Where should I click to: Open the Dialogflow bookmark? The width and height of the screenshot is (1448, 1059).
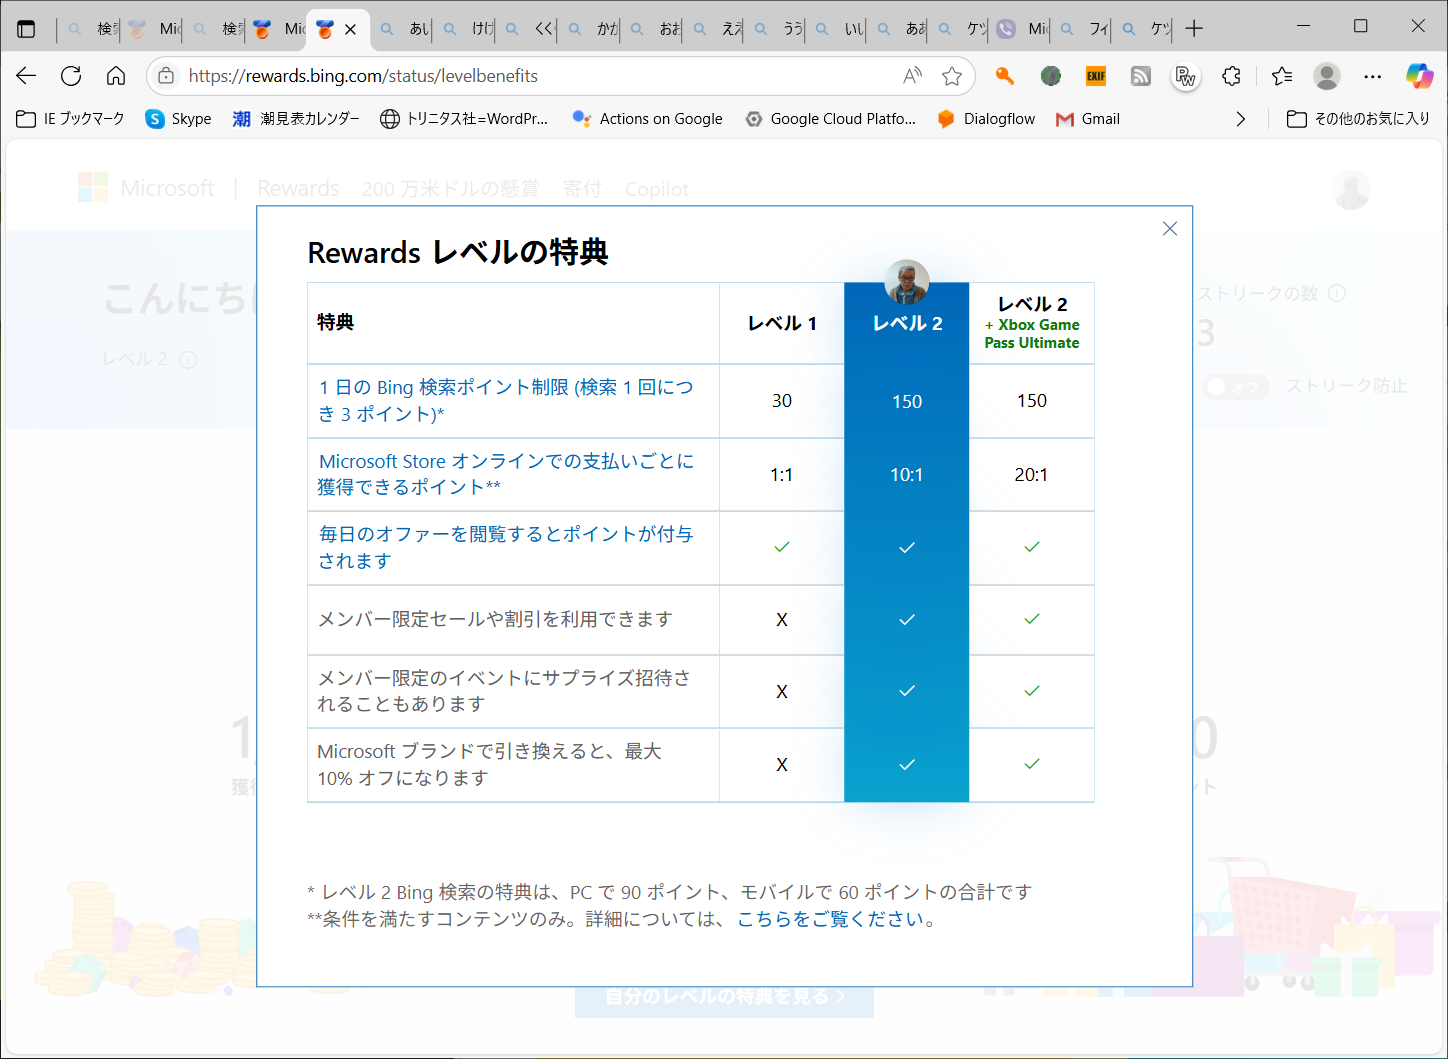pos(986,119)
